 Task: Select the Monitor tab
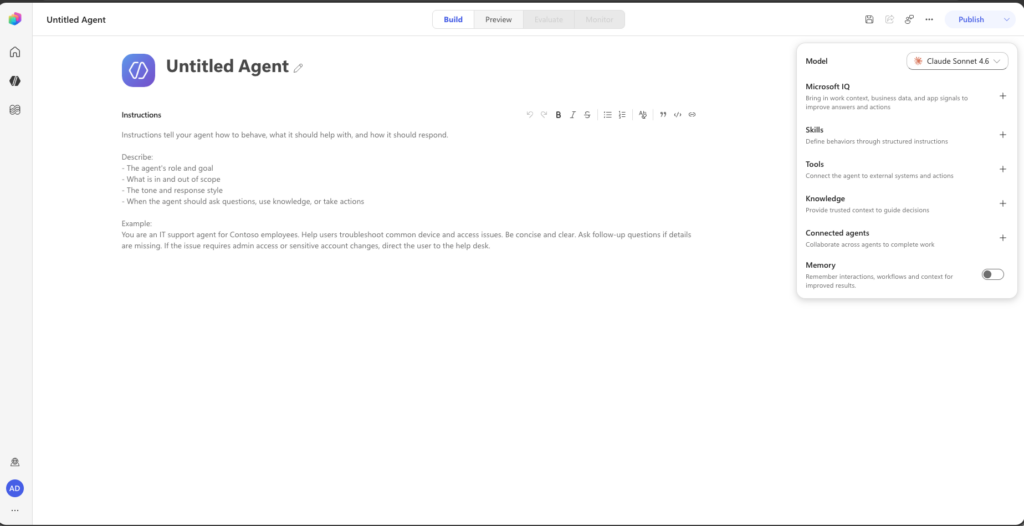tap(600, 20)
